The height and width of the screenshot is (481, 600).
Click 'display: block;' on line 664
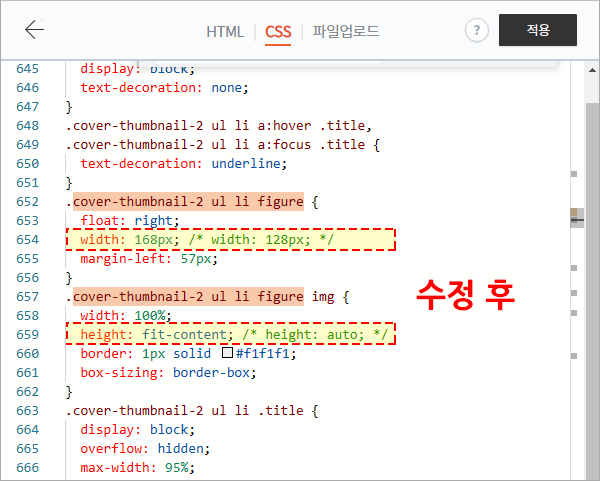138,430
